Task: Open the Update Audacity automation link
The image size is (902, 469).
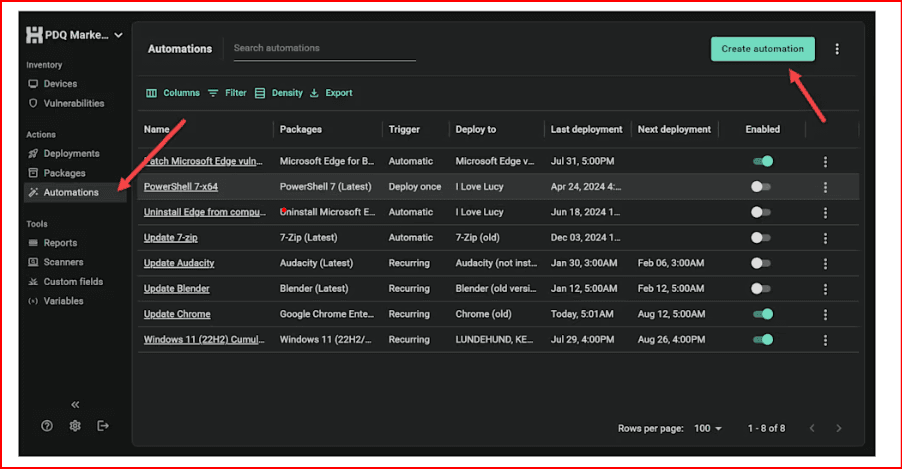Action: [x=179, y=263]
